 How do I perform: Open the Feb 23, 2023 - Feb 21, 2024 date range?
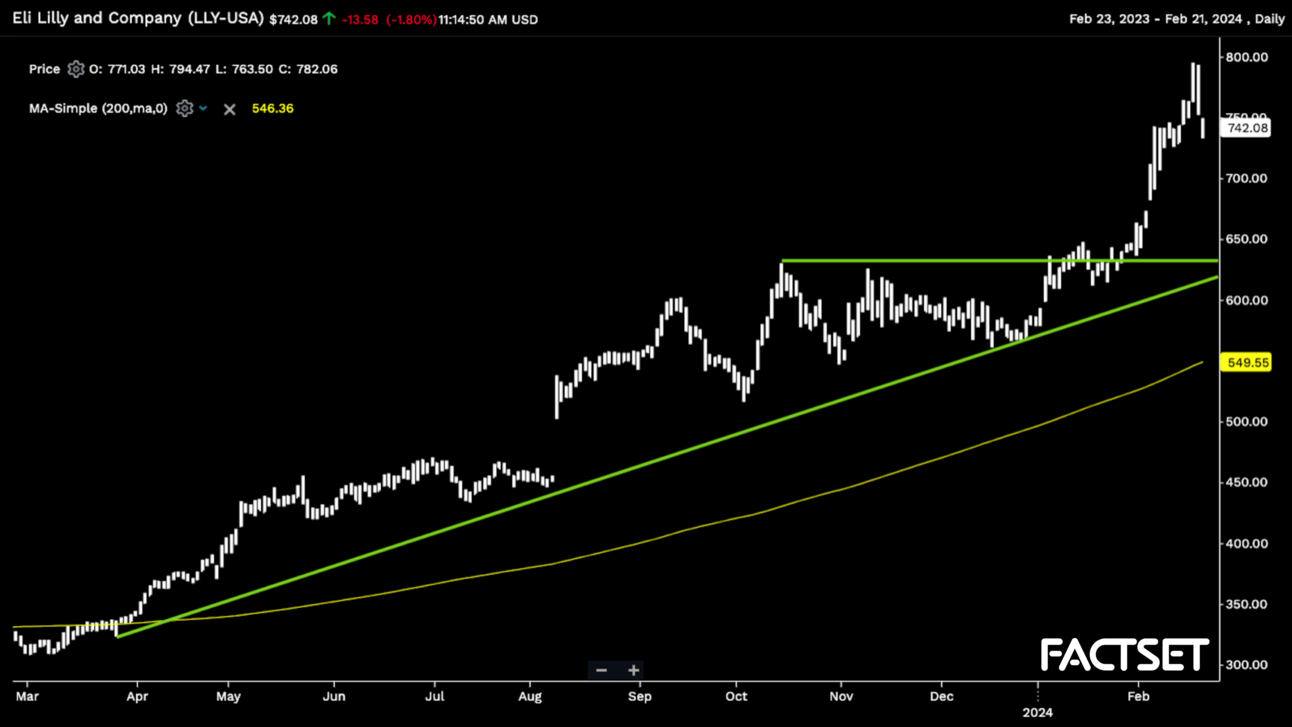(1157, 19)
